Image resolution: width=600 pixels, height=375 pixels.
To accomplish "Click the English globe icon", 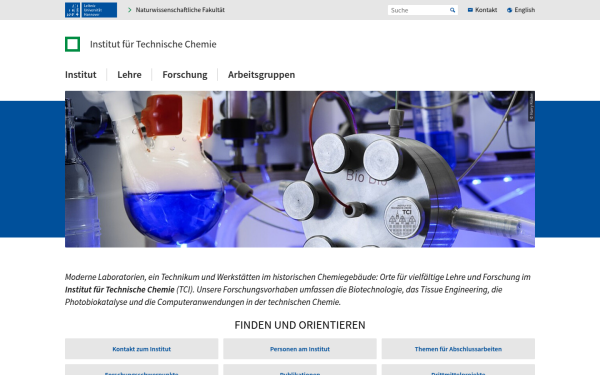I will click(509, 10).
